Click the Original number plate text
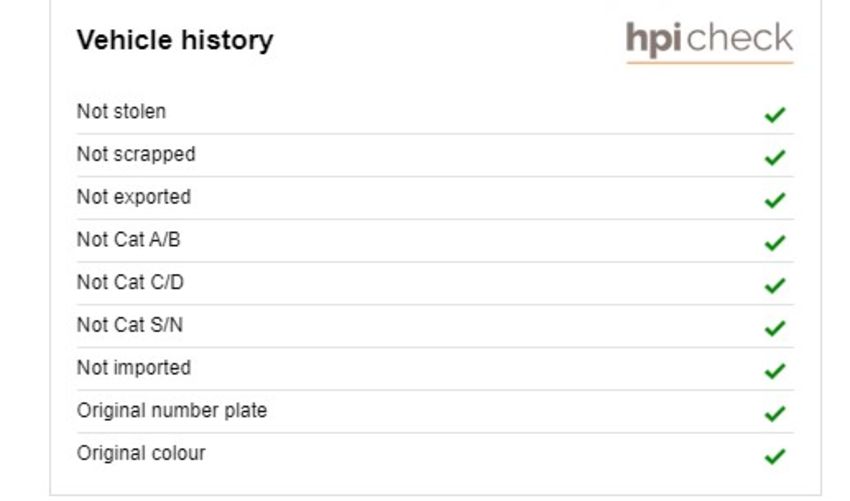The image size is (850, 501). (x=172, y=411)
